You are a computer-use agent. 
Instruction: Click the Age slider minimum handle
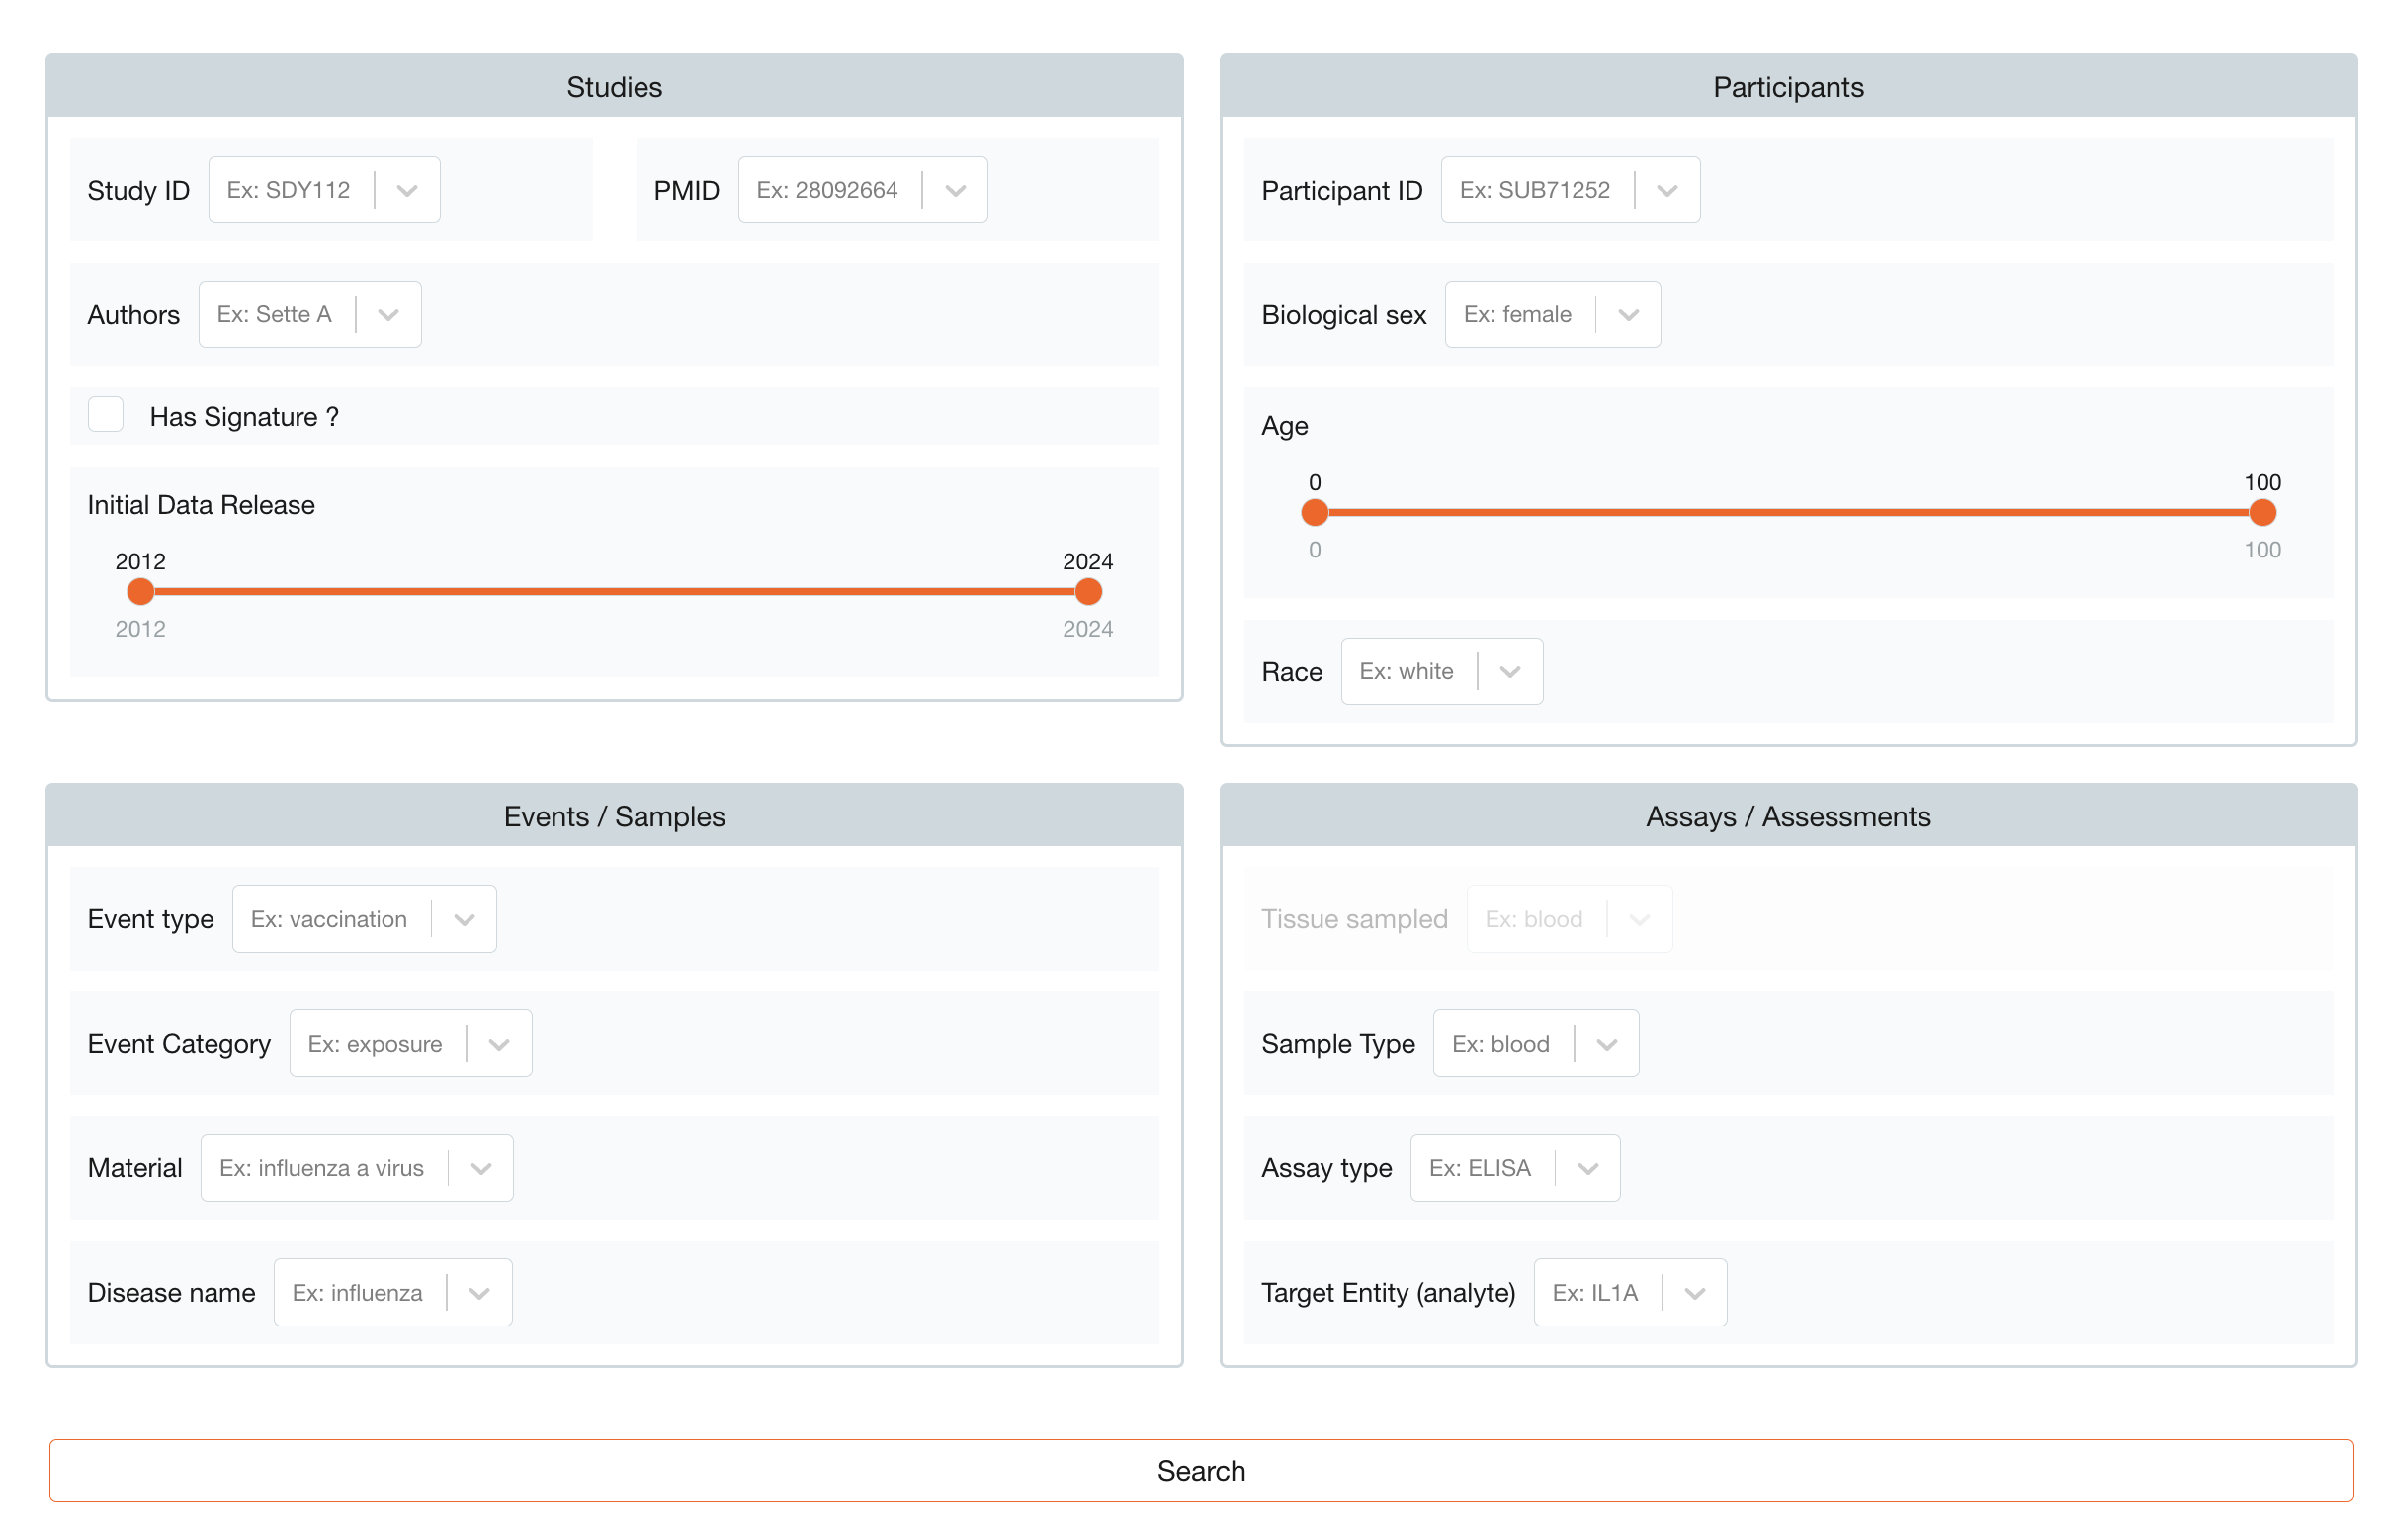[x=1314, y=513]
